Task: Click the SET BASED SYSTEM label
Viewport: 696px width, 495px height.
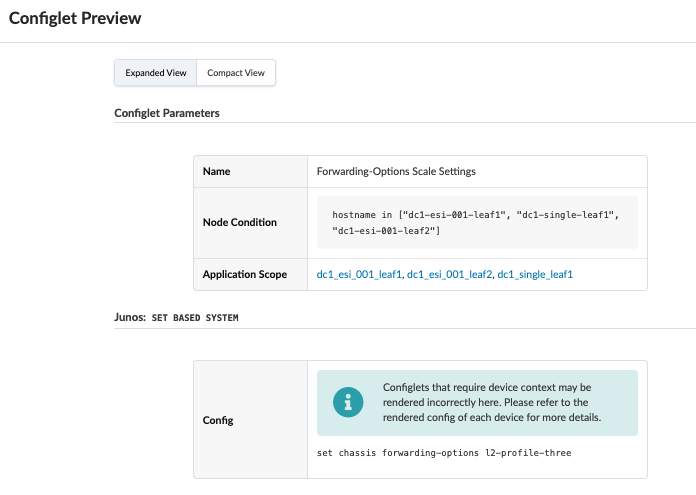Action: (x=195, y=318)
